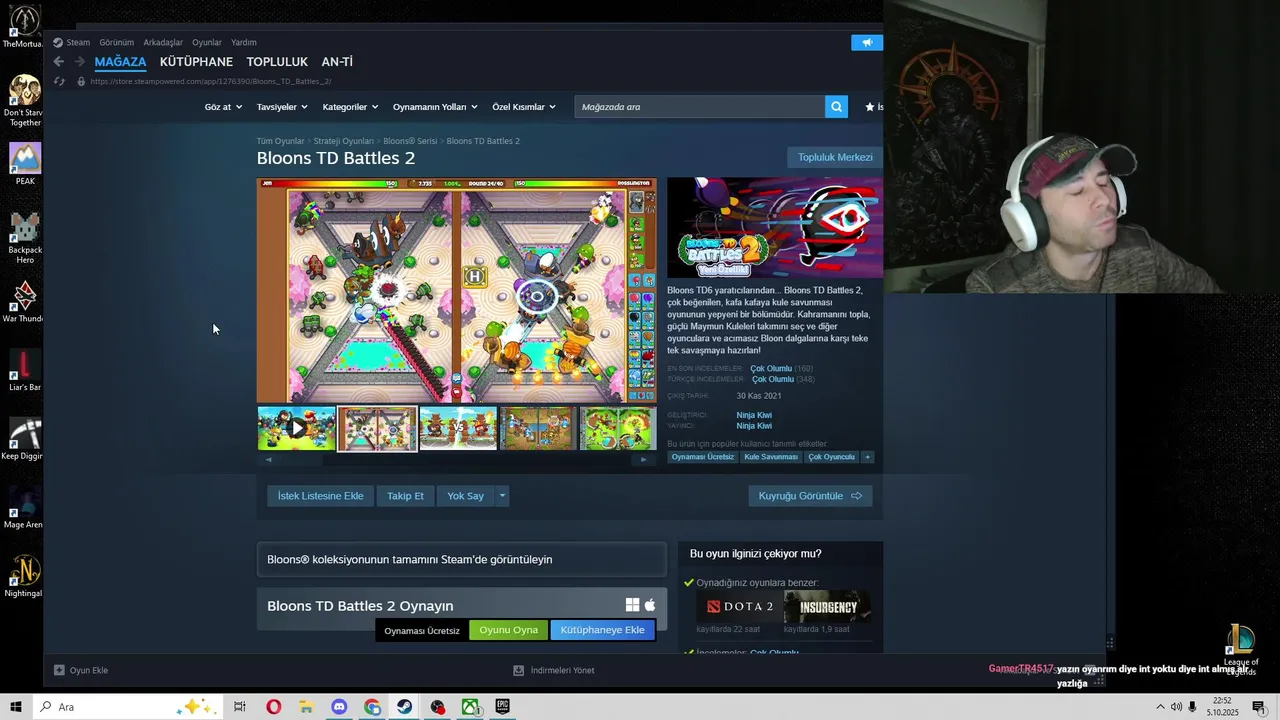This screenshot has width=1280, height=720.
Task: Show hidden system tray icons chevron
Action: click(x=1160, y=707)
